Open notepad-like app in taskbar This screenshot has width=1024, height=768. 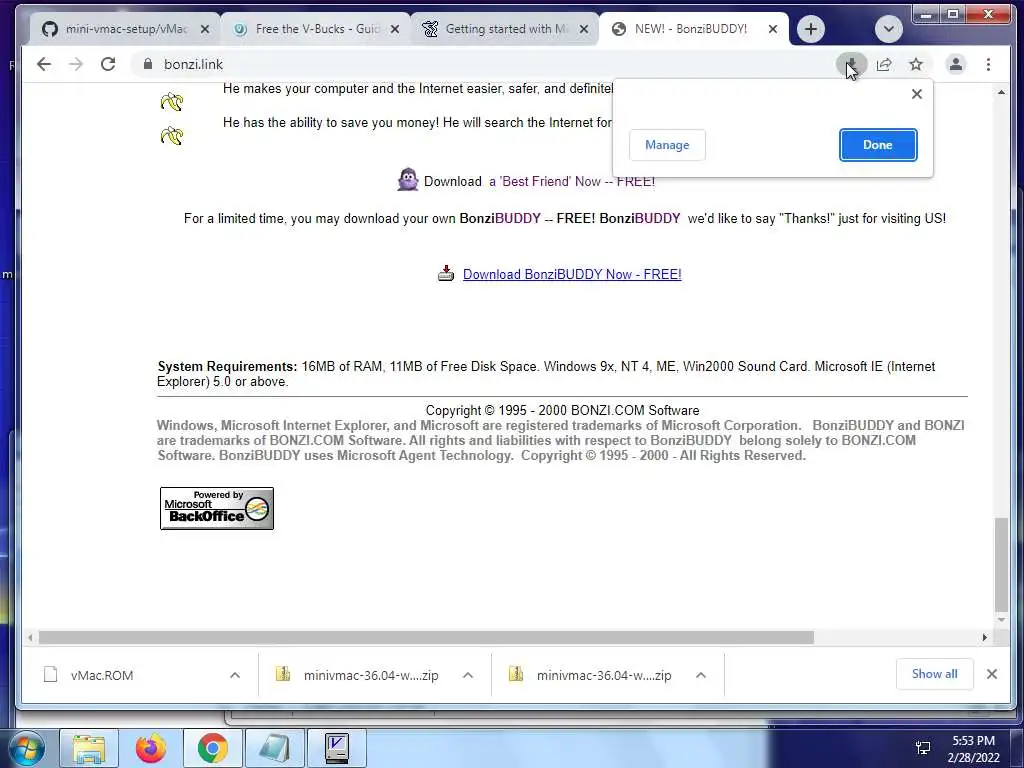275,748
